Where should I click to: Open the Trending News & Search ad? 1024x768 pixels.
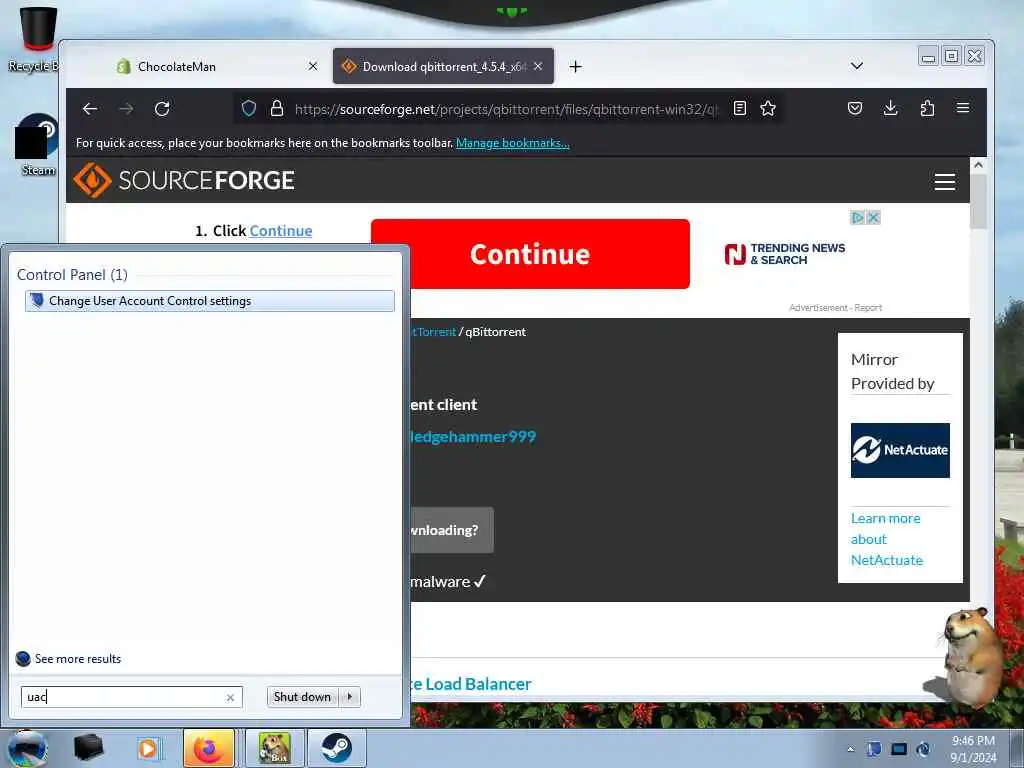pos(785,254)
